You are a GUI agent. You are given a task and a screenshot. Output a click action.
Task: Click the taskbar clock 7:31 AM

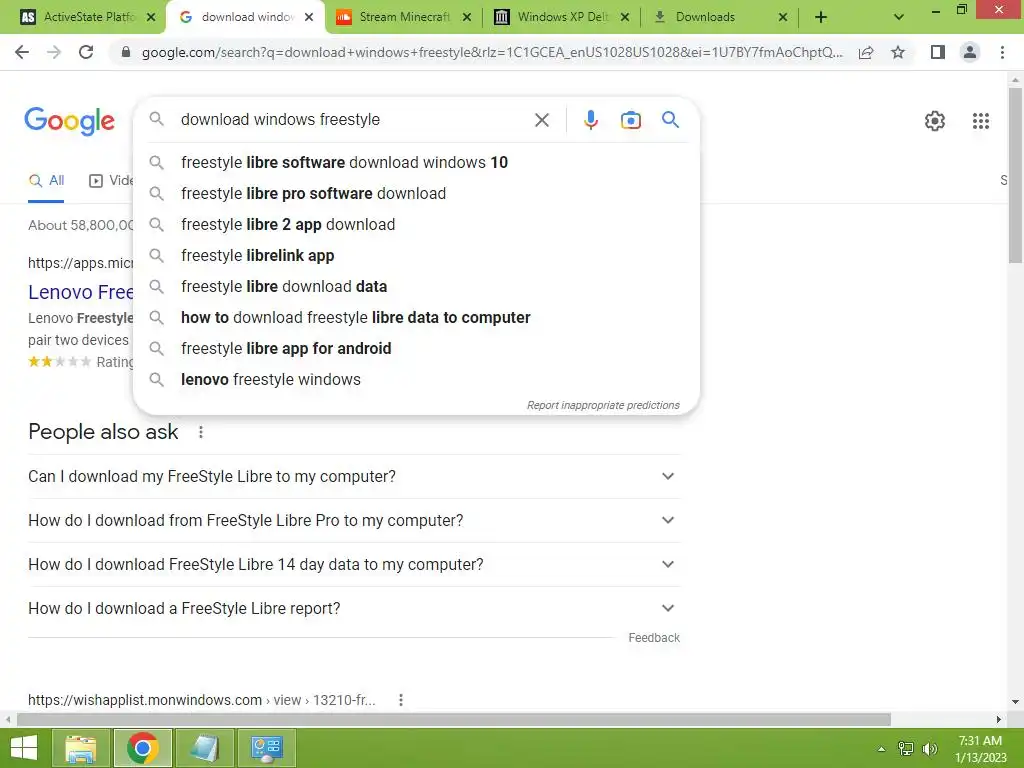[x=980, y=749]
